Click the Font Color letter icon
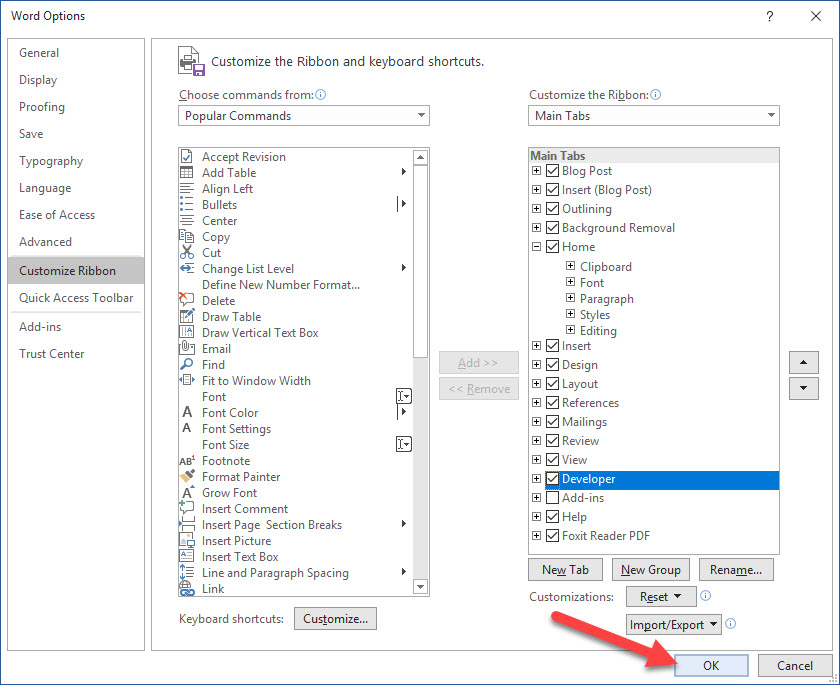 tap(186, 412)
